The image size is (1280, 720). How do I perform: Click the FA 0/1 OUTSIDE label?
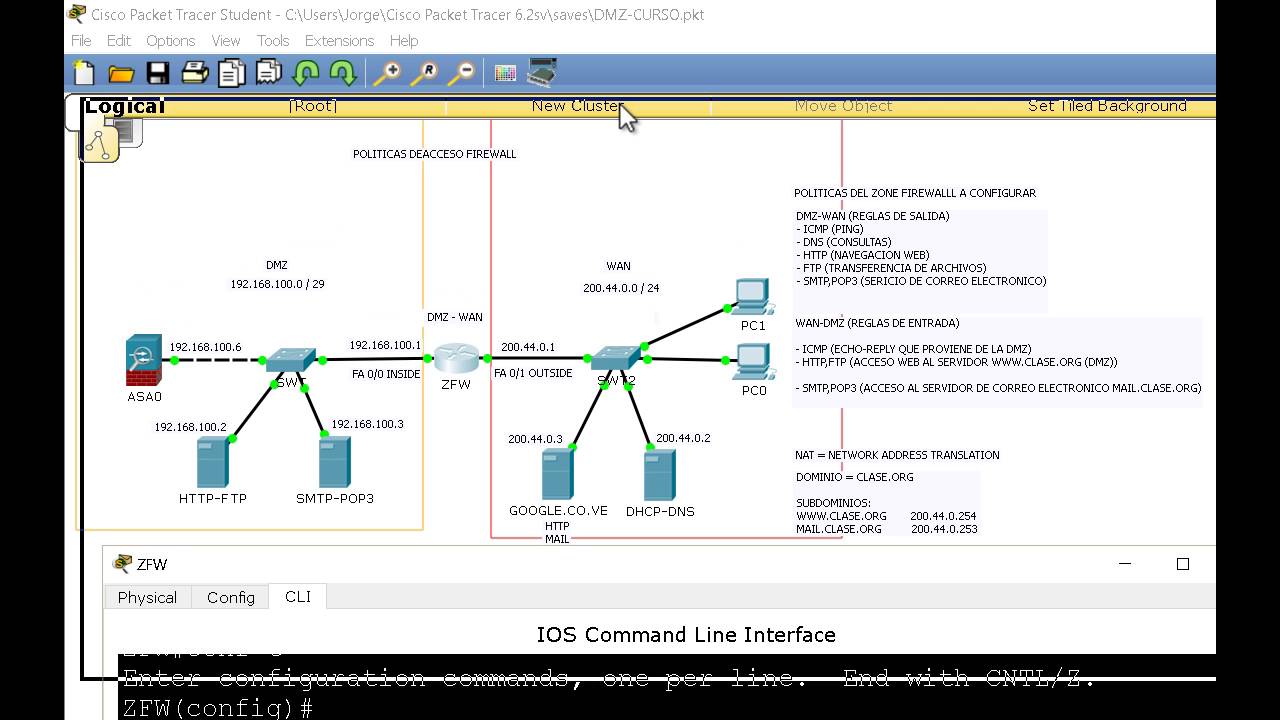coord(533,373)
